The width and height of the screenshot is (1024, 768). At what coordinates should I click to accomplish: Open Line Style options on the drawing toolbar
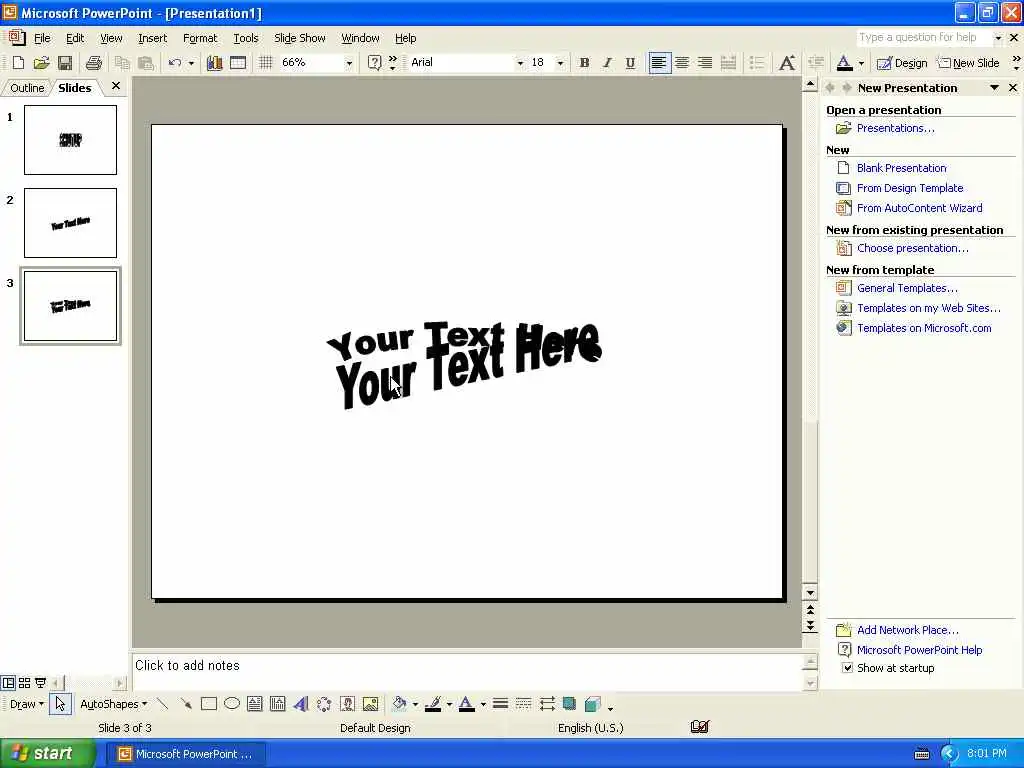pyautogui.click(x=500, y=704)
